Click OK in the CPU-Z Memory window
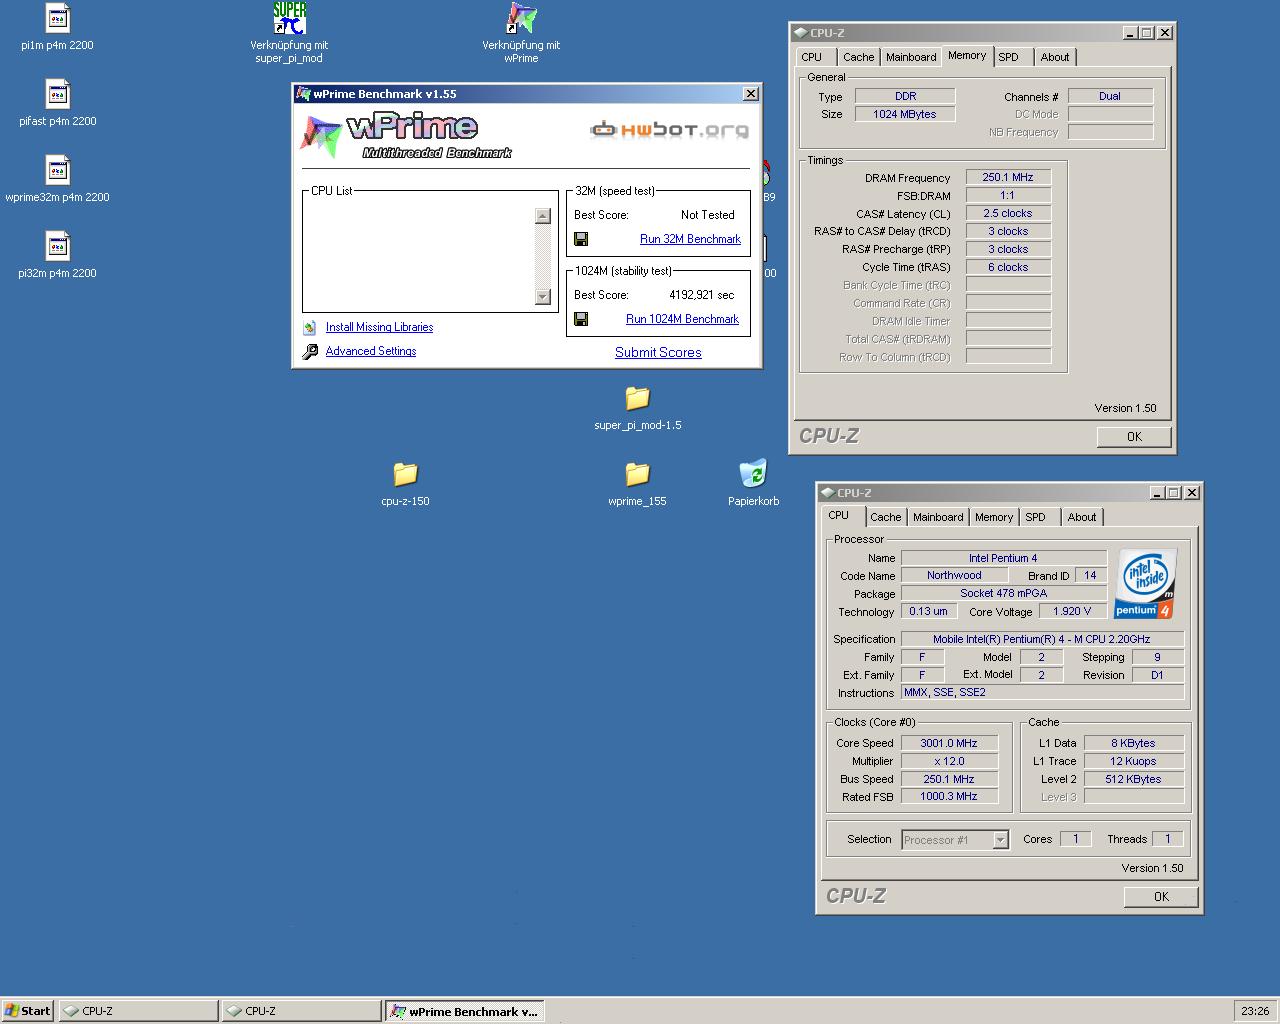The width and height of the screenshot is (1280, 1024). click(1134, 437)
